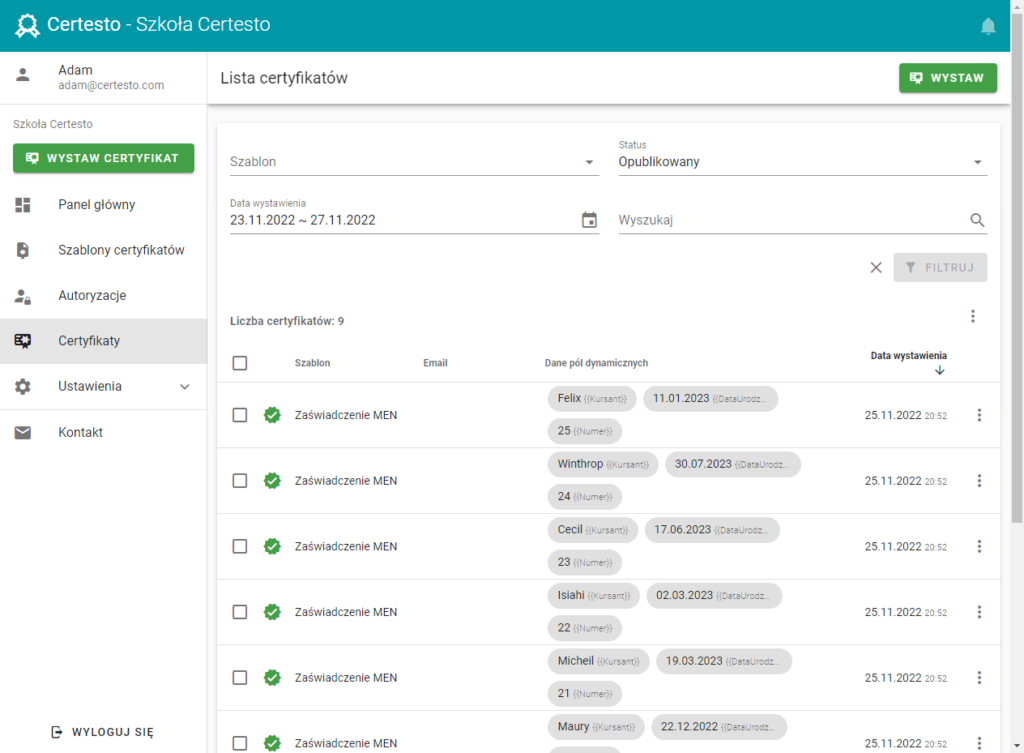This screenshot has width=1024, height=753.
Task: Click the Cecil Kursant chip
Action: pos(592,530)
